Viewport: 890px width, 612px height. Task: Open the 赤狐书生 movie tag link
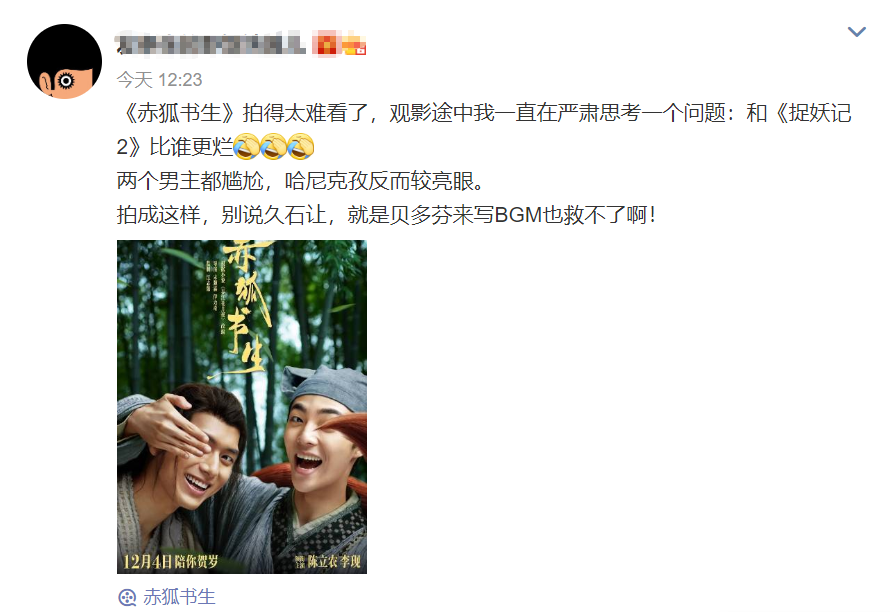179,597
